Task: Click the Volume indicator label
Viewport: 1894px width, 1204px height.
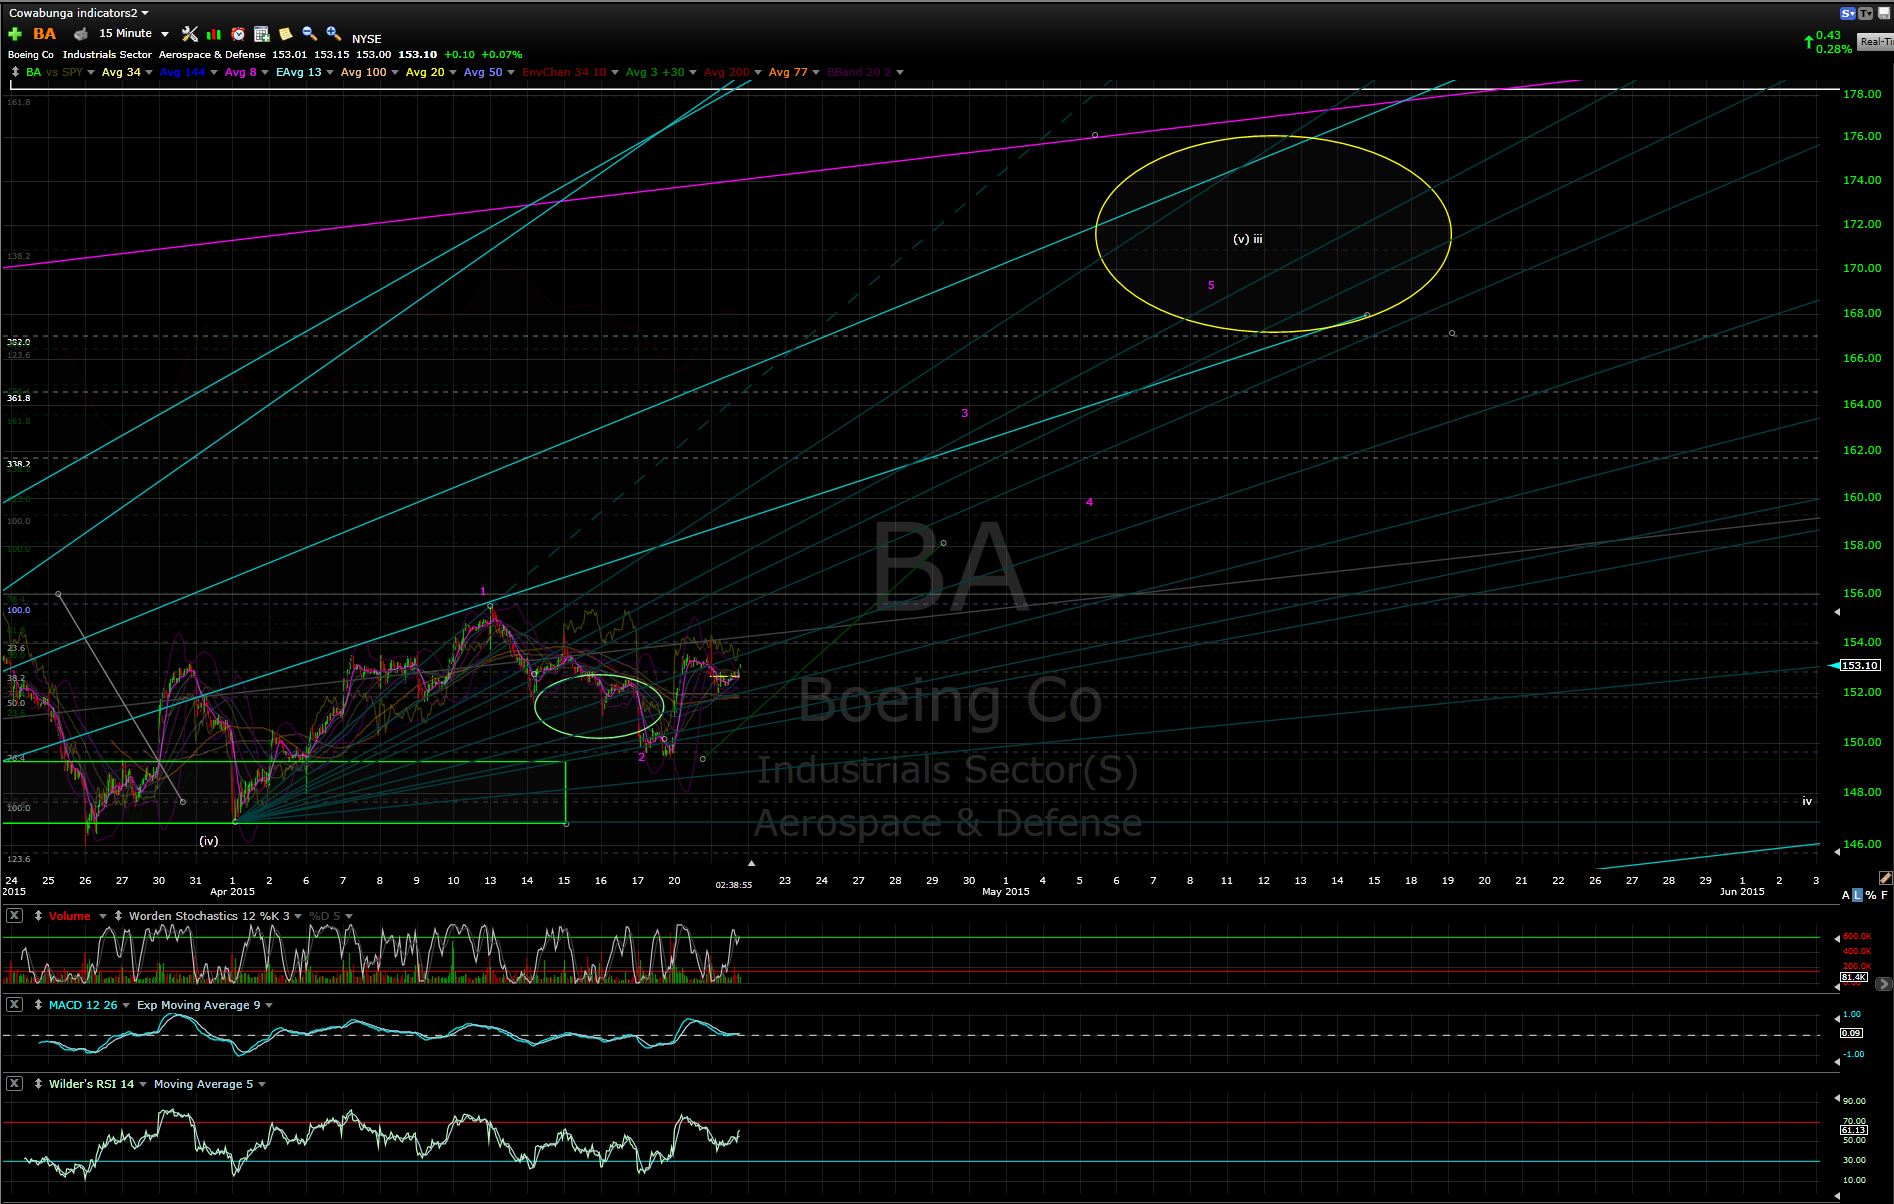Action: coord(69,916)
